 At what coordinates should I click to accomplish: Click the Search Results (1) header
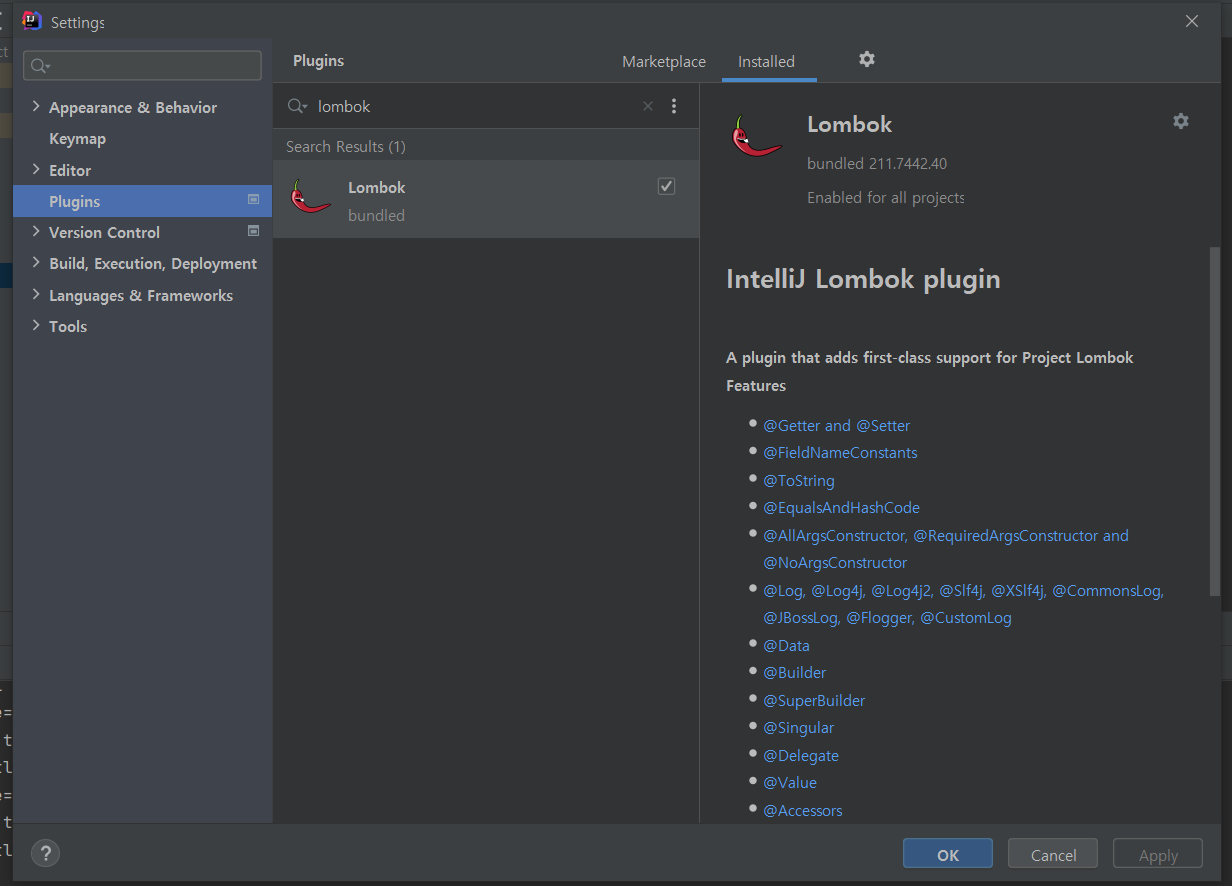coord(346,146)
